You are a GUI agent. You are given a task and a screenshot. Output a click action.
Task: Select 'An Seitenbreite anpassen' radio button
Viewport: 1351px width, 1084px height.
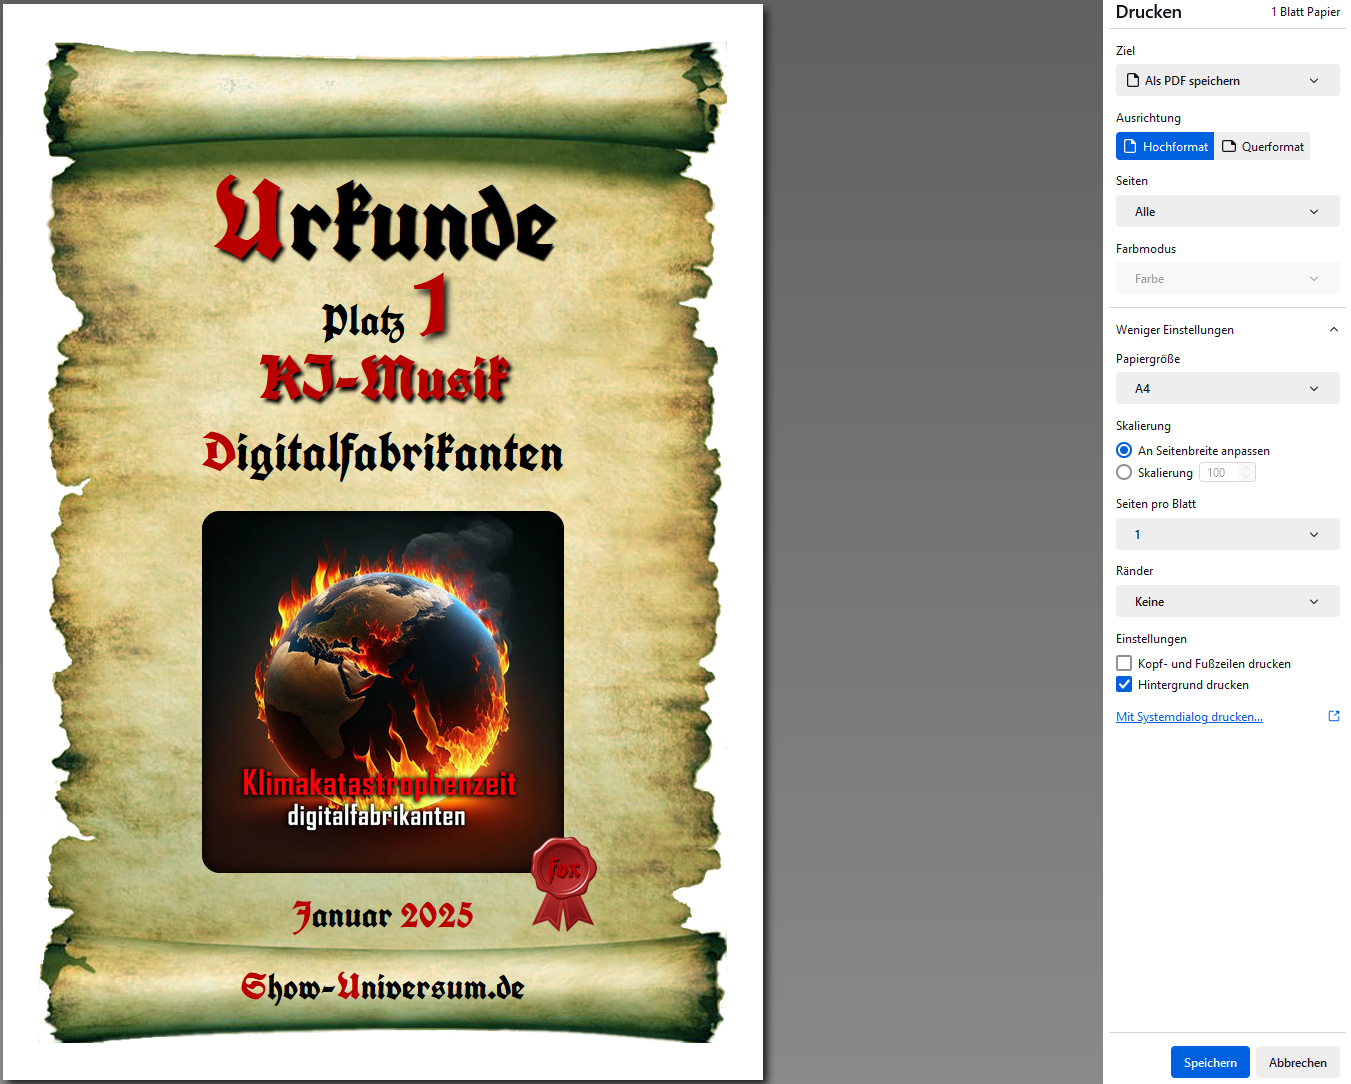pos(1124,450)
